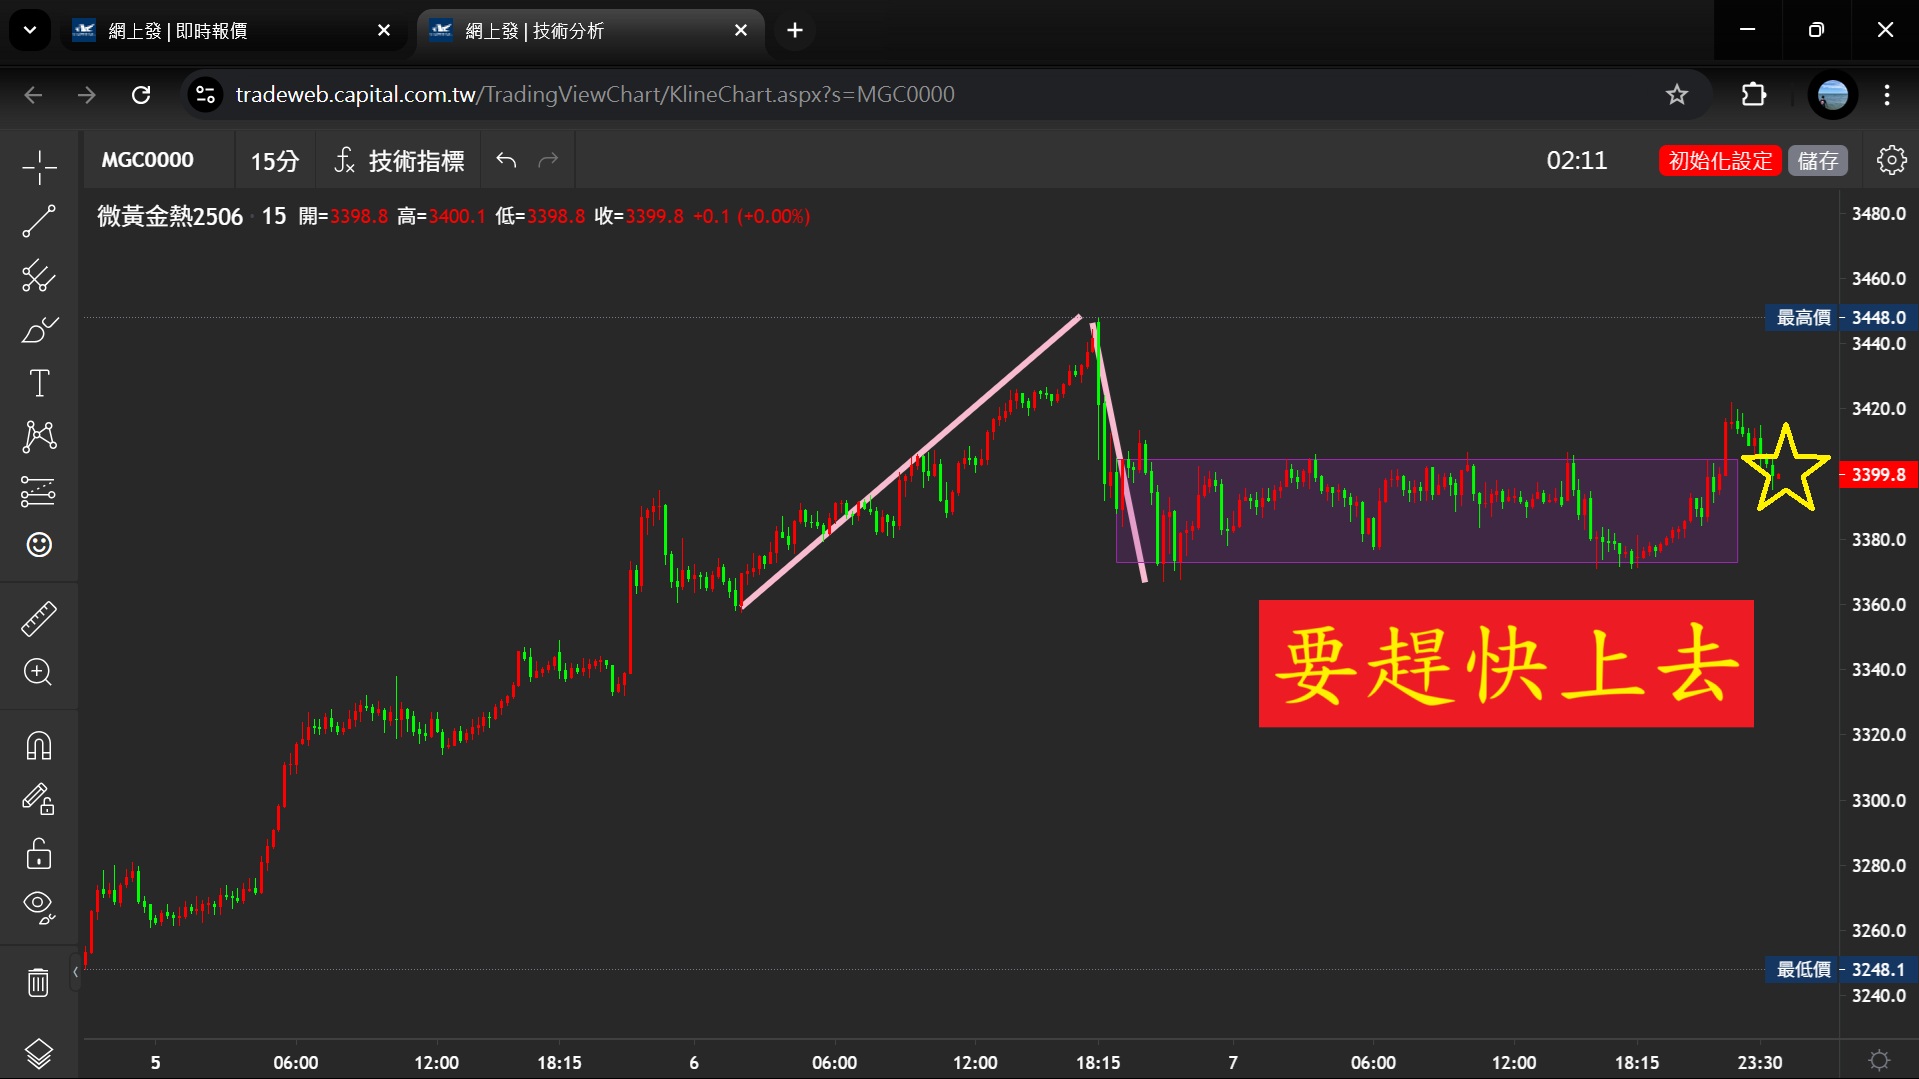View site information icon
Viewport: 1919px width, 1079px height.
205,95
